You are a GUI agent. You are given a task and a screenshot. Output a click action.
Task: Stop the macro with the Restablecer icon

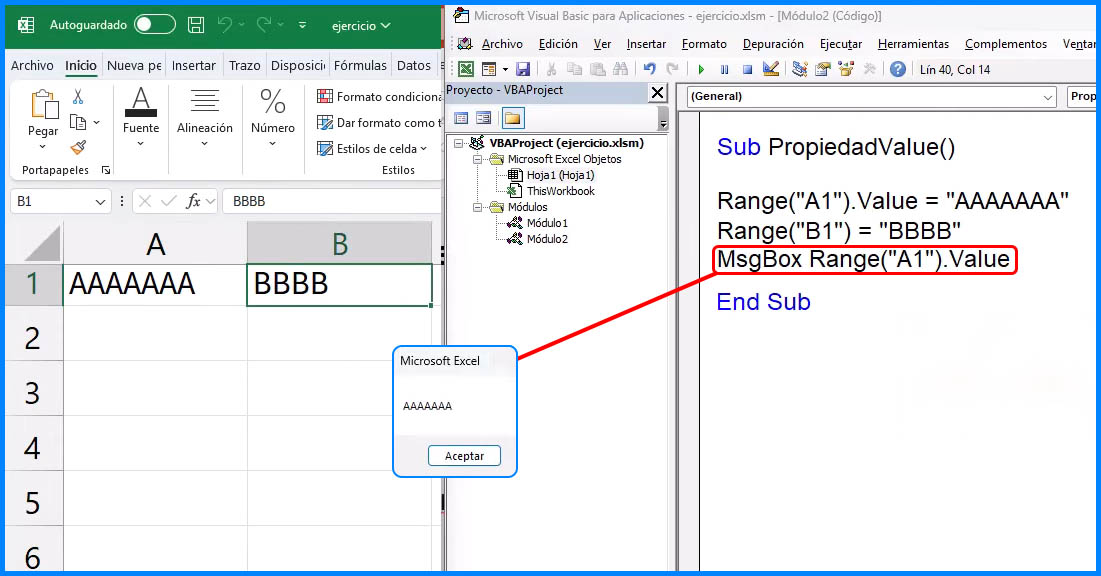coord(748,68)
